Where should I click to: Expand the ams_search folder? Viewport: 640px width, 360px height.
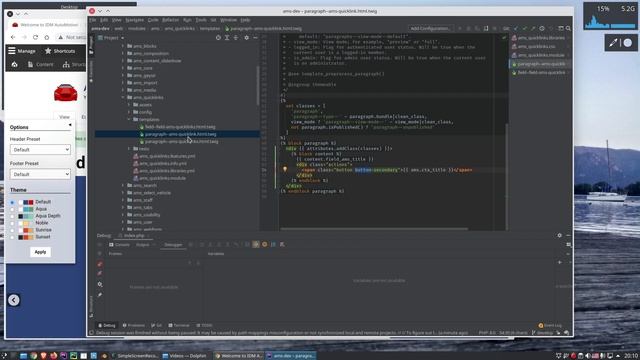[x=123, y=186]
